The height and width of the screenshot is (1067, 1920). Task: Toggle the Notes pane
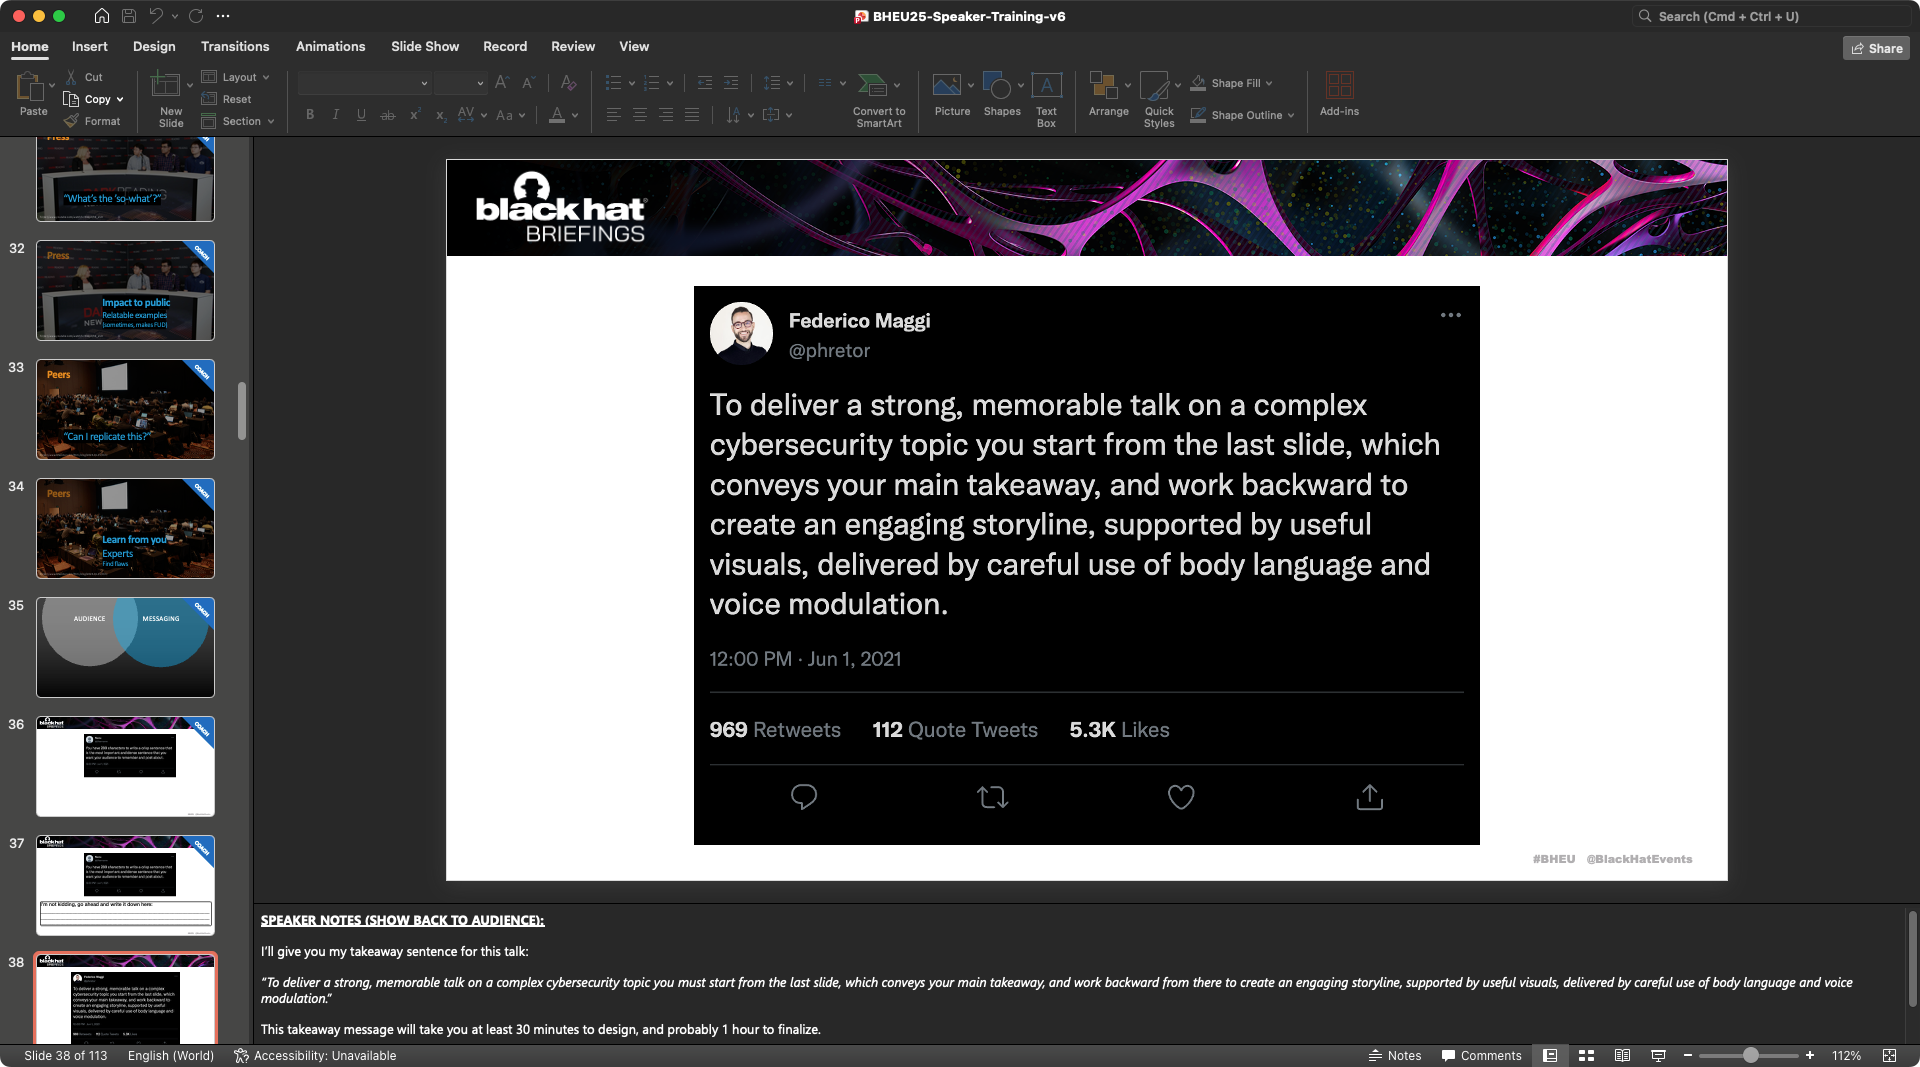click(x=1395, y=1056)
